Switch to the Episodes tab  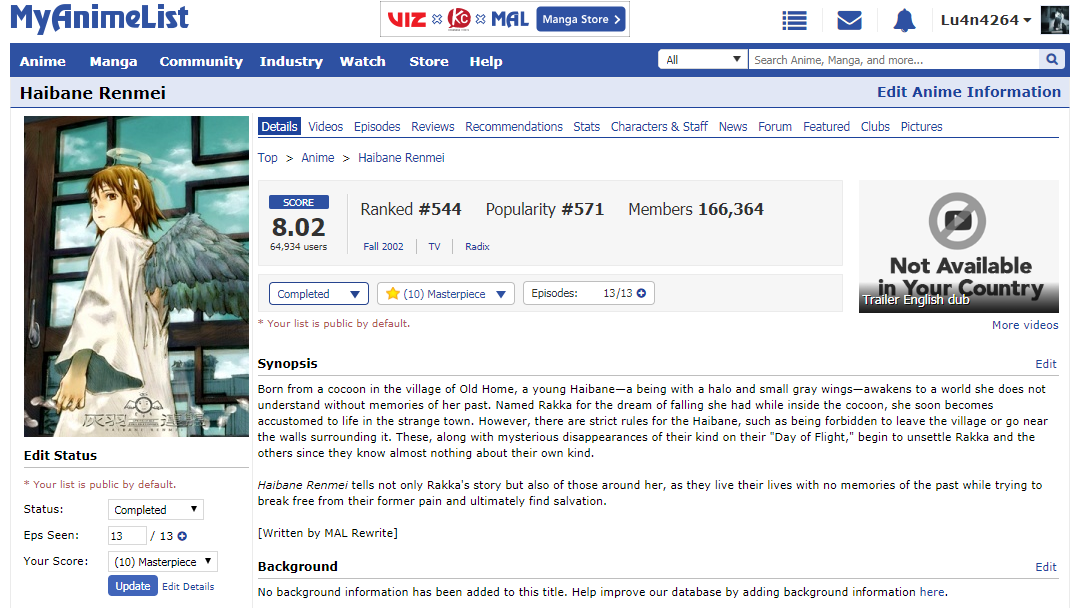377,127
